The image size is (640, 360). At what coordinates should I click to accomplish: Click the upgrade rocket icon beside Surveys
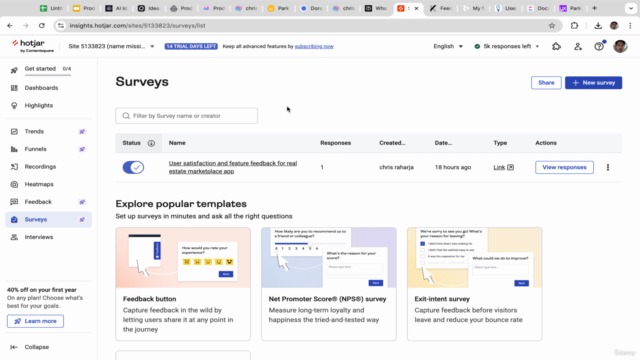(x=82, y=219)
